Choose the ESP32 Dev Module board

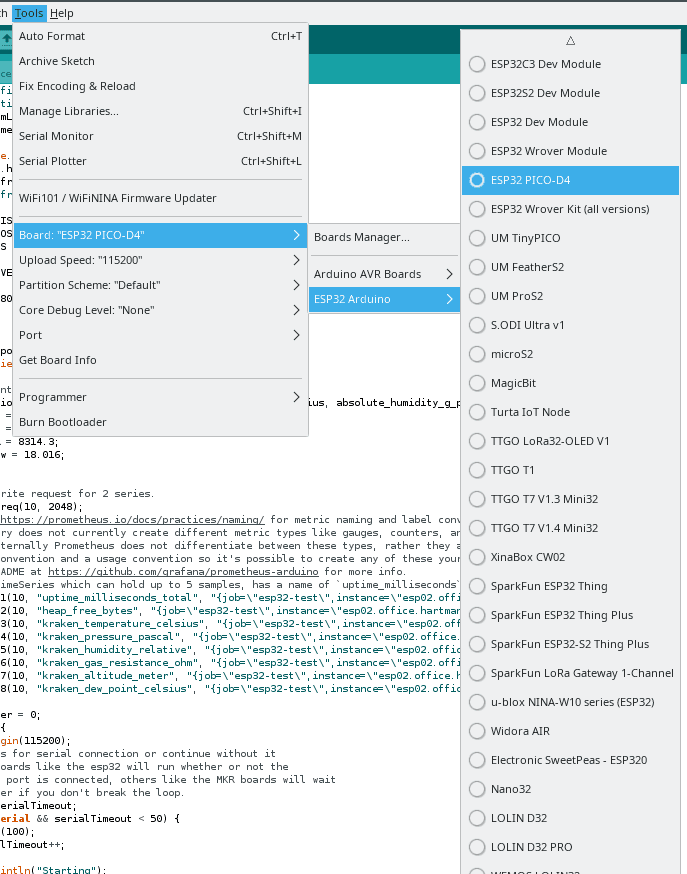point(570,122)
